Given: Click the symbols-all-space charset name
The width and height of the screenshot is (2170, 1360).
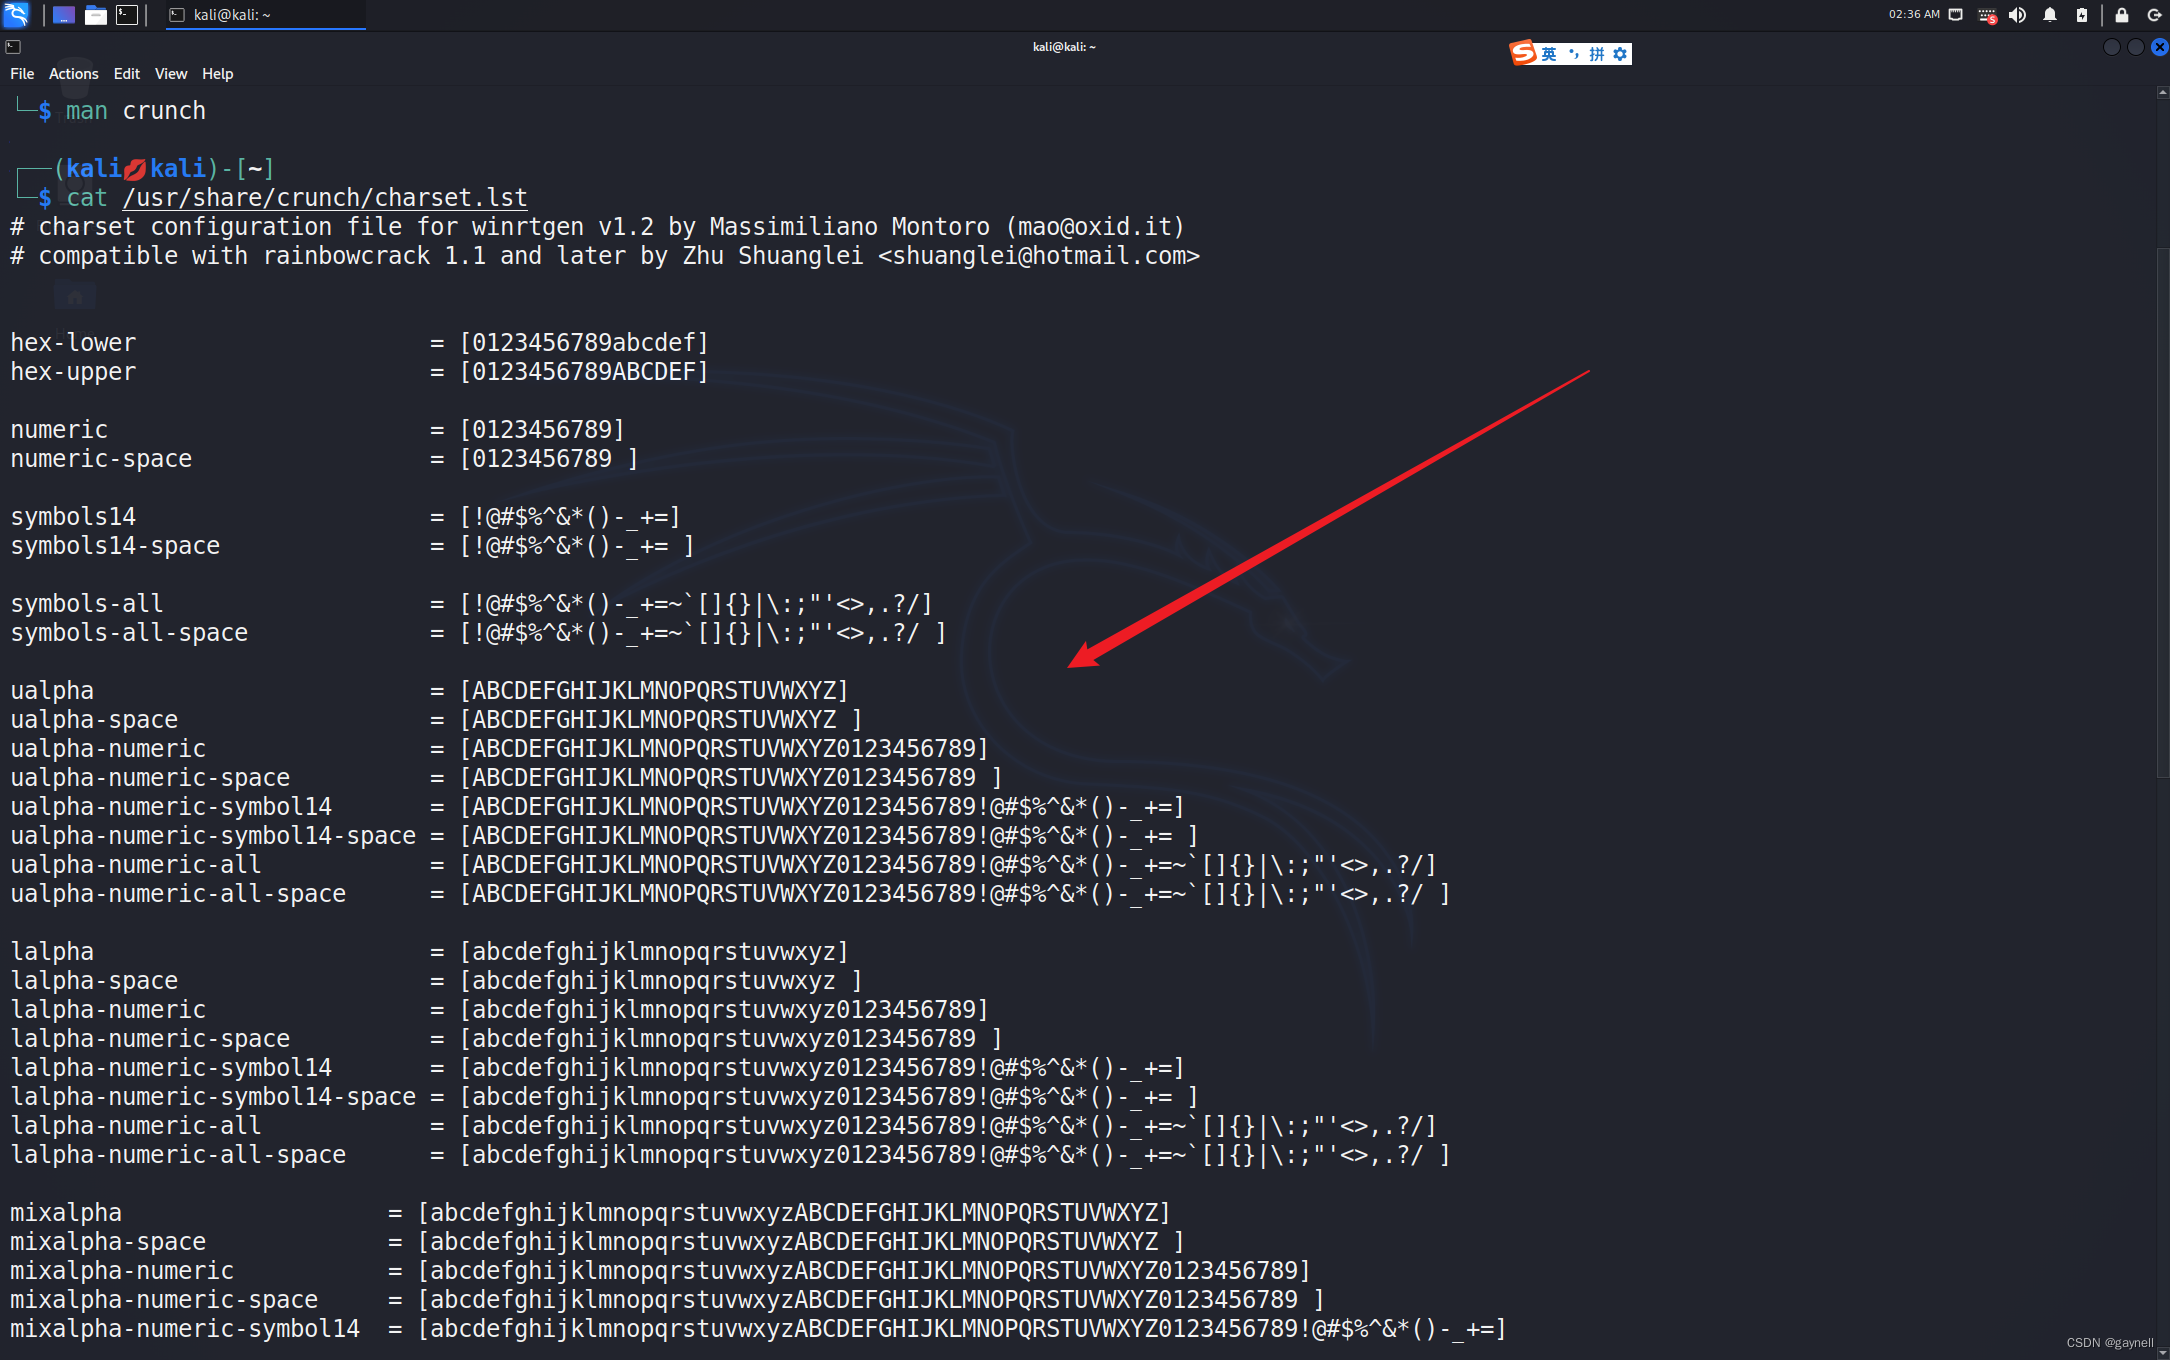Looking at the screenshot, I should (129, 633).
